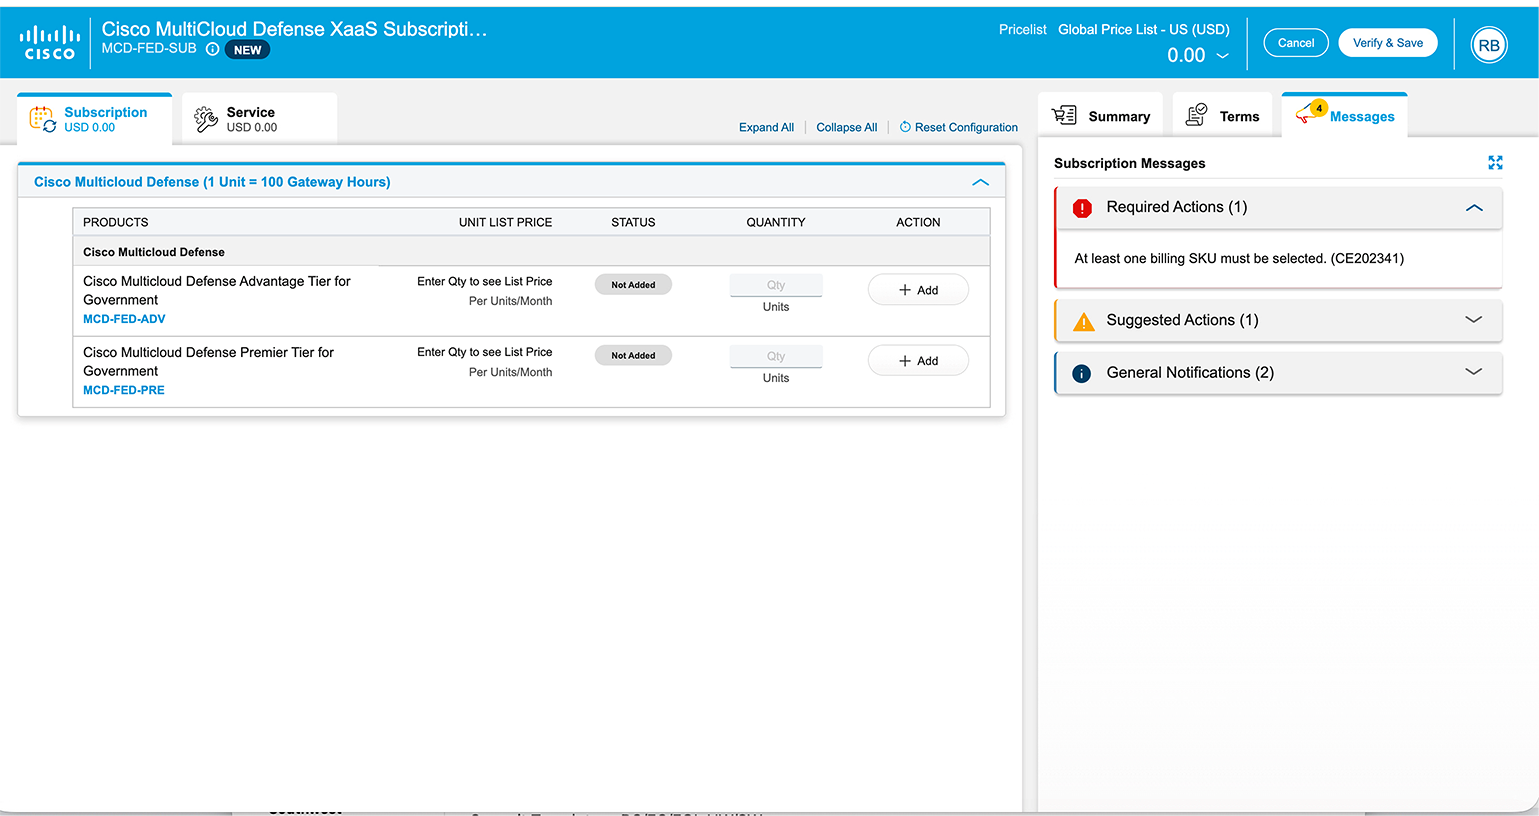Select the Messages tab
This screenshot has width=1539, height=816.
(1345, 116)
